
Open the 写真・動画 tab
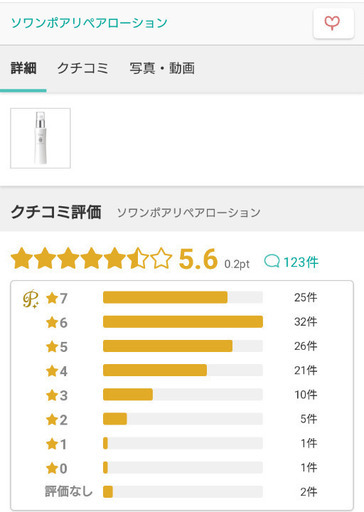click(x=162, y=68)
